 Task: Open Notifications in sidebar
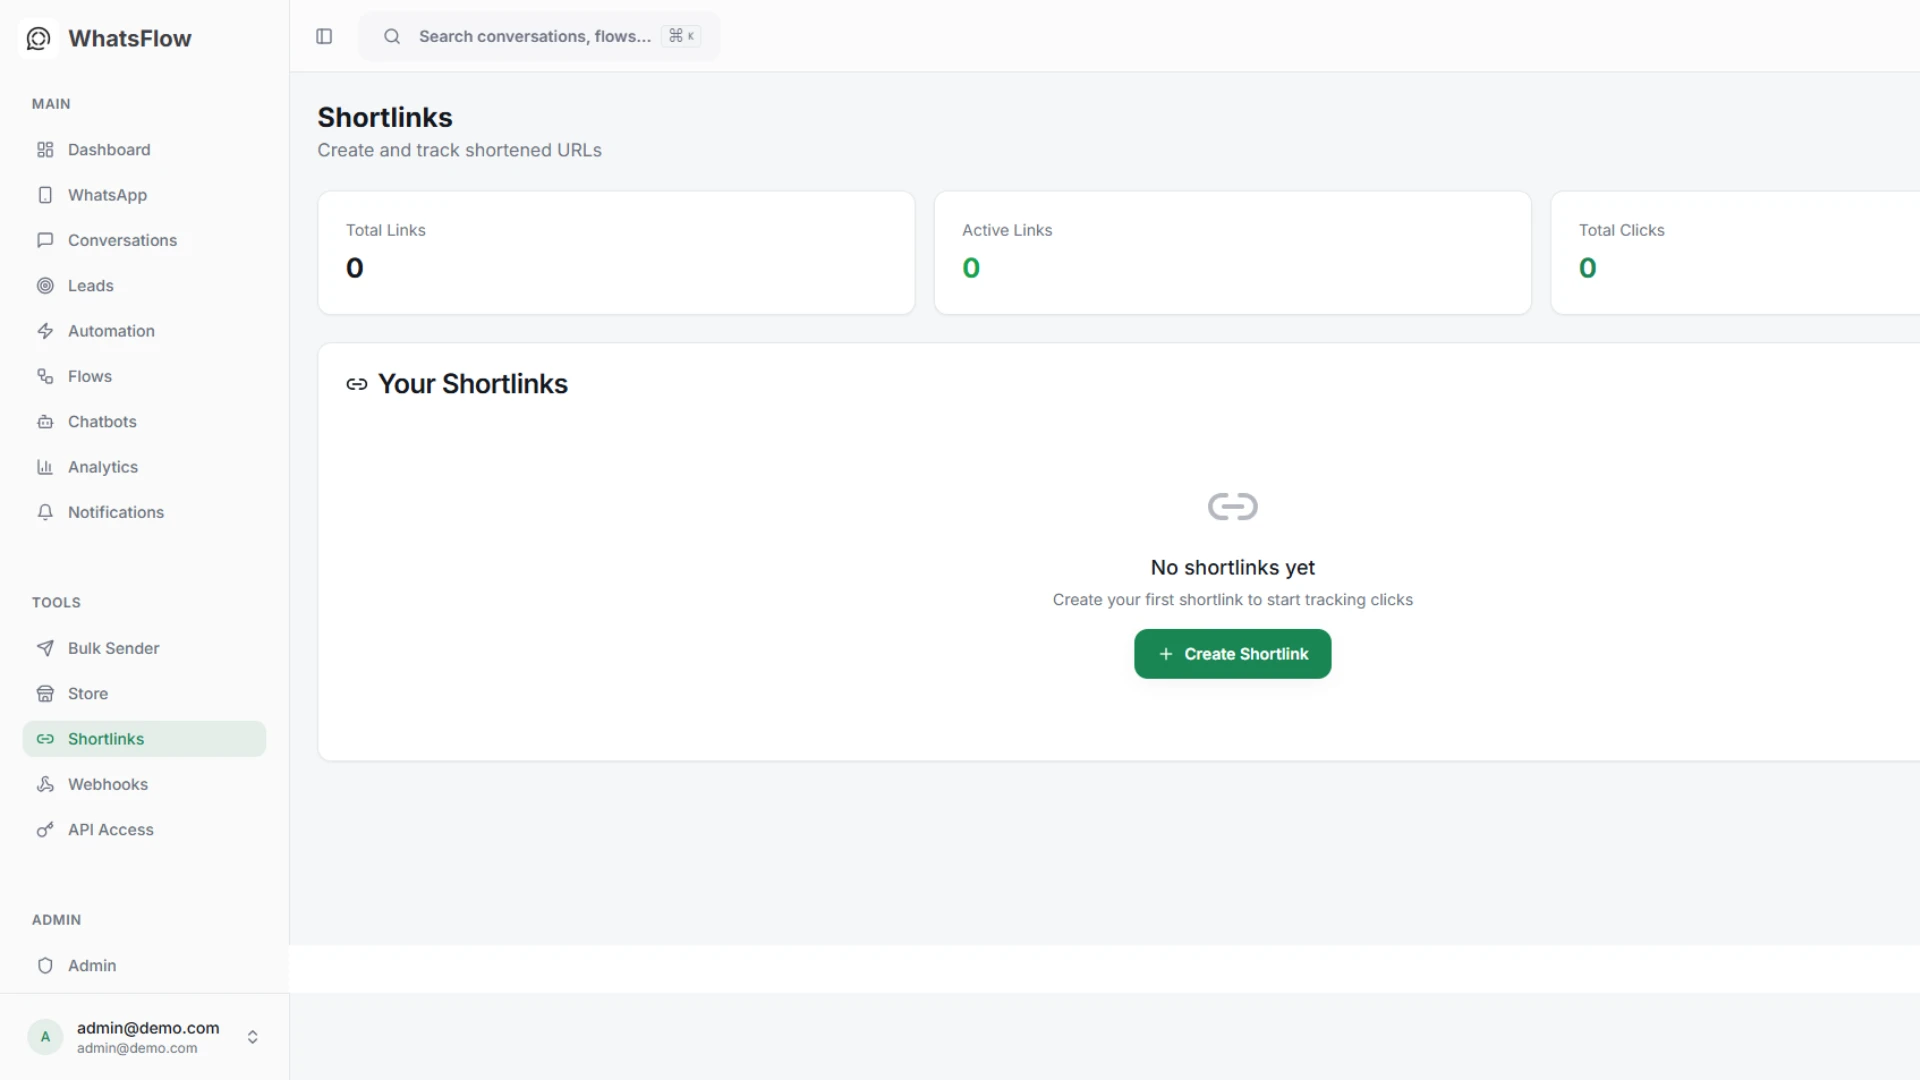pos(144,512)
